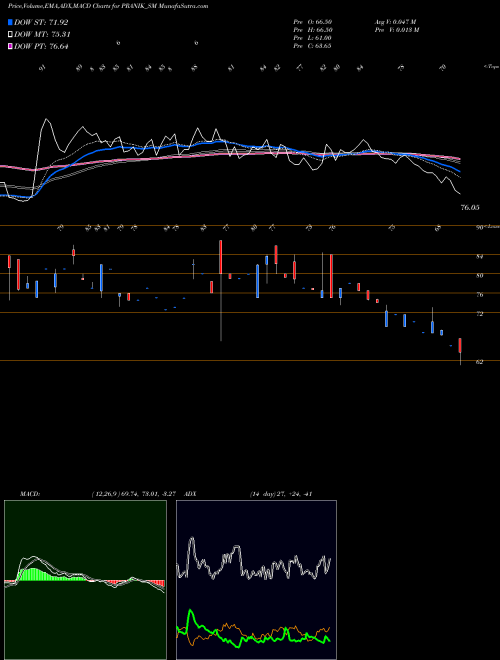Viewport: 500px width, 660px height.
Task: Select the 'DOW PT: 76.64' label
Action: click(41, 46)
